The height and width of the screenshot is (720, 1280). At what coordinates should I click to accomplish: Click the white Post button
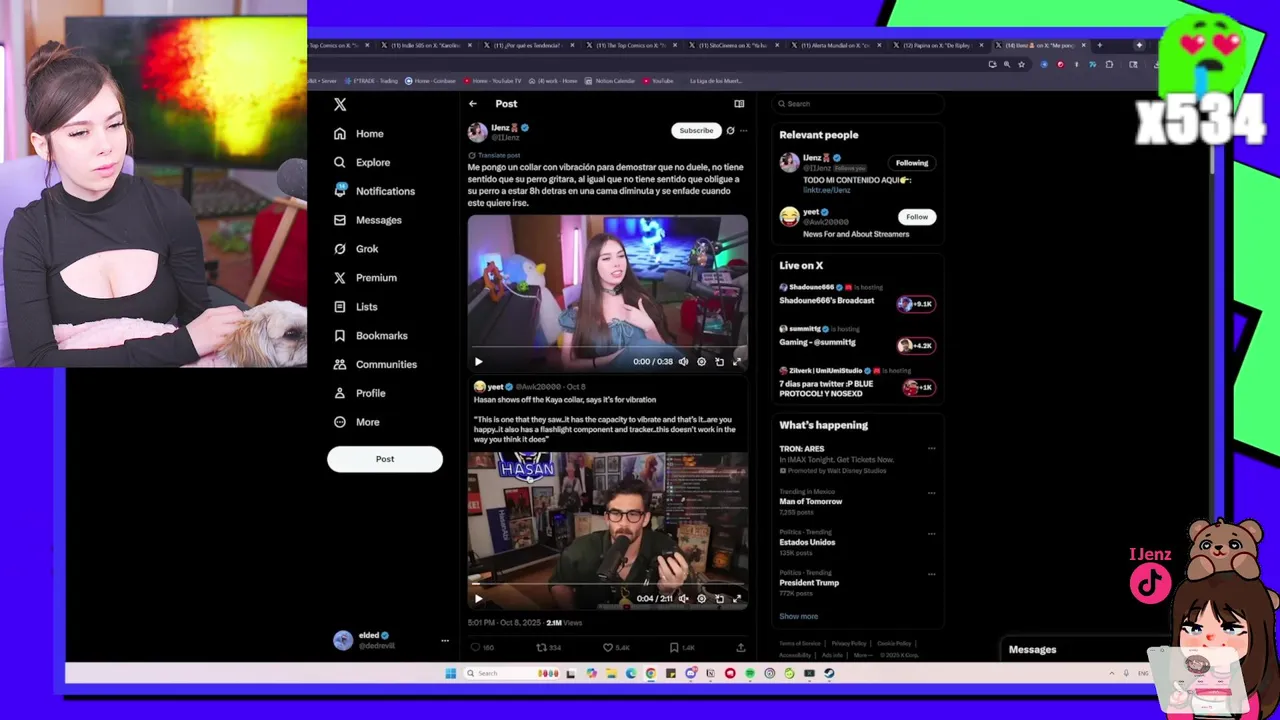coord(385,459)
